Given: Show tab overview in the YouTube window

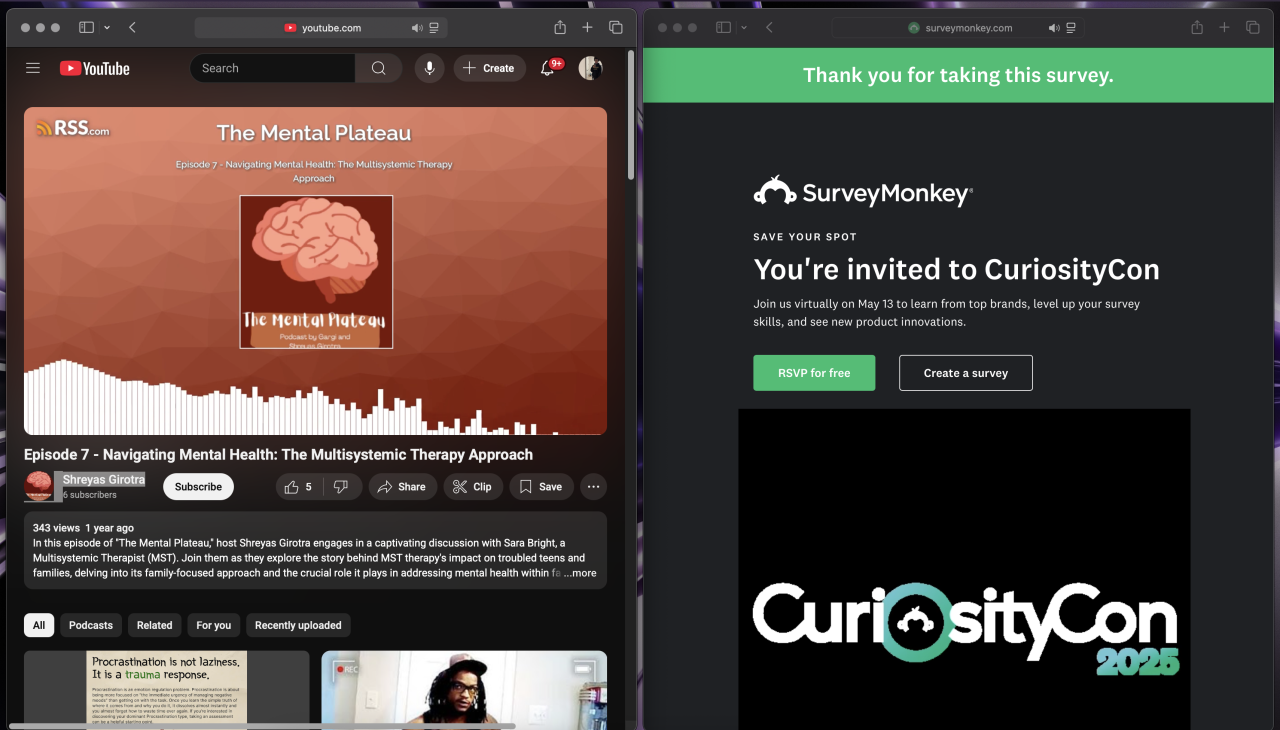Looking at the screenshot, I should click(616, 28).
